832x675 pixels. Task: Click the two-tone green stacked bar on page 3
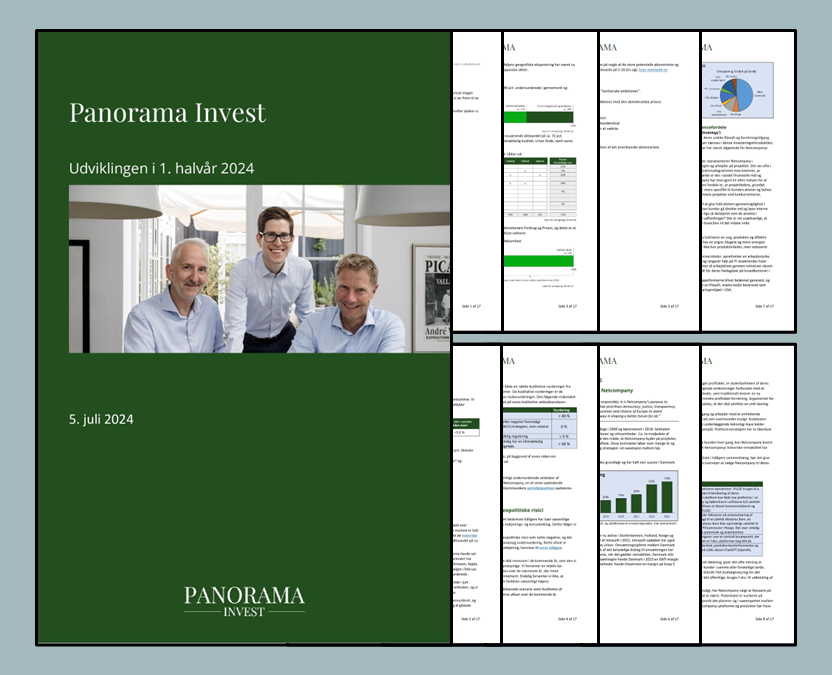point(539,117)
